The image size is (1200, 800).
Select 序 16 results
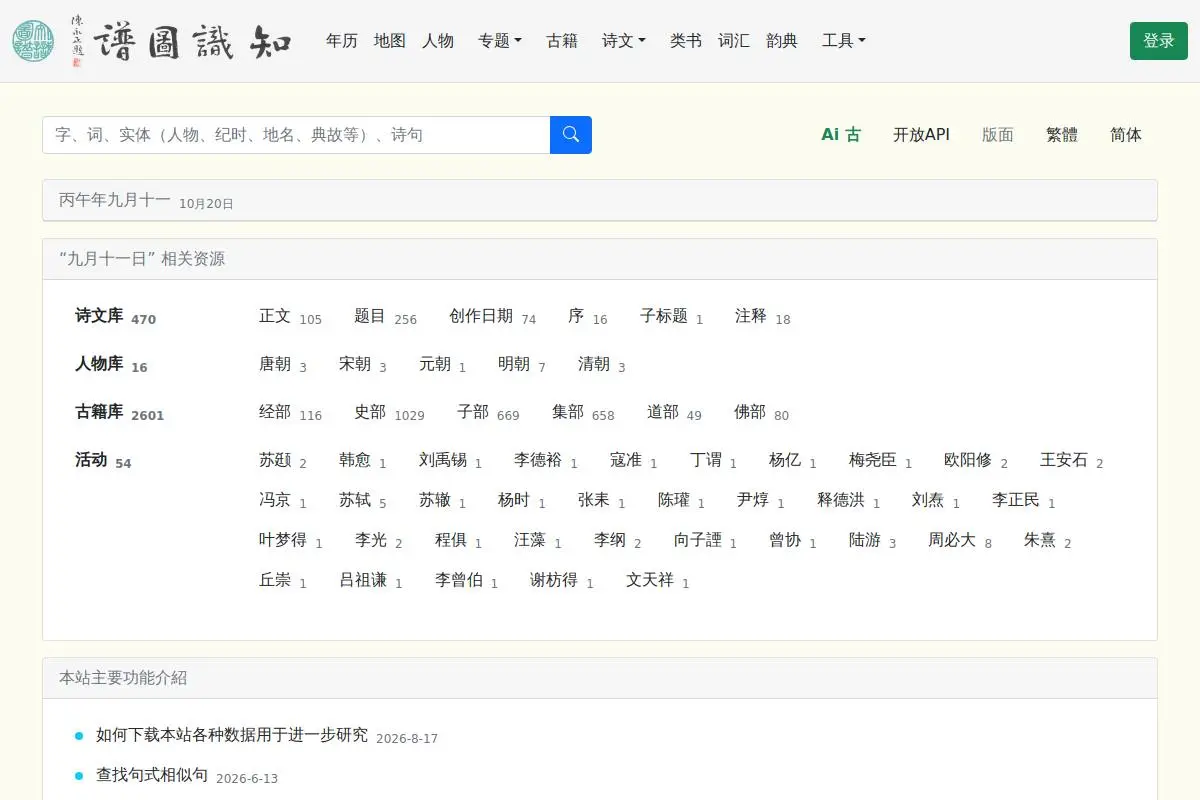point(588,317)
